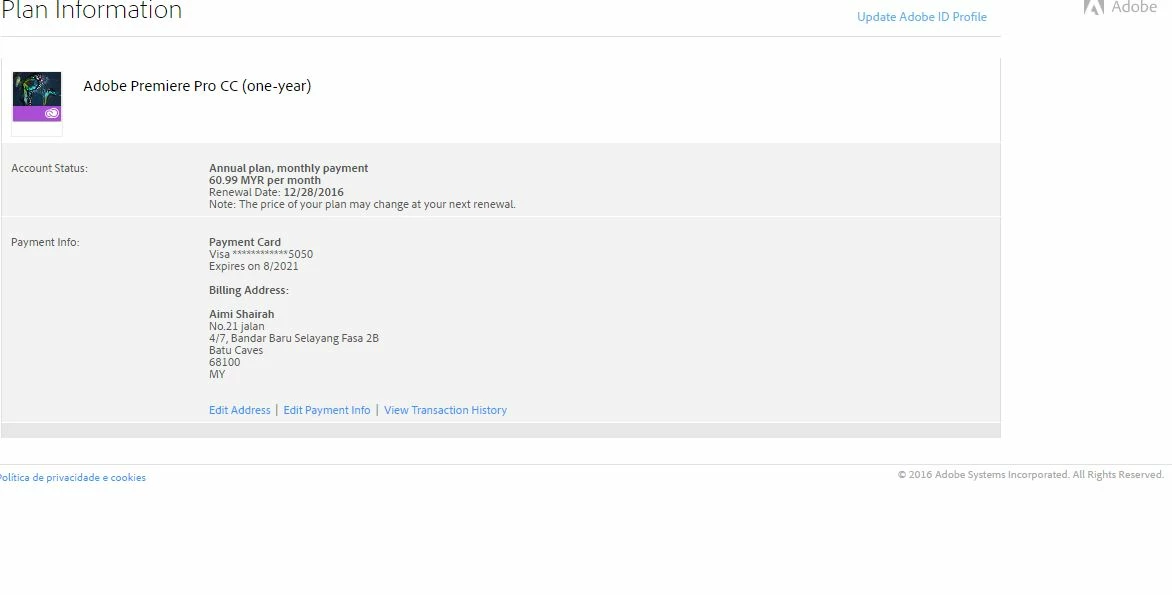
Task: Click the Account Status label
Action: [x=49, y=168]
